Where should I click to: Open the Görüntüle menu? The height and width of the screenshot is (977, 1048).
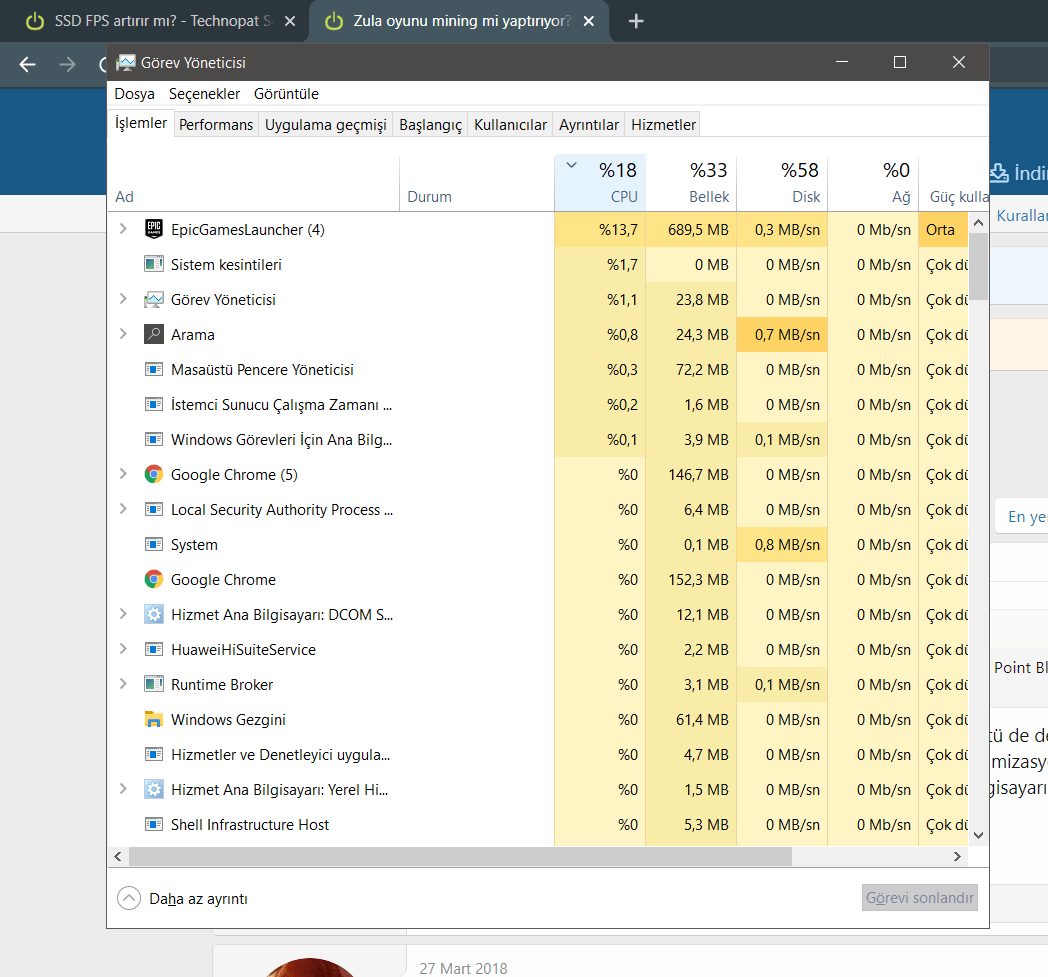(x=286, y=94)
